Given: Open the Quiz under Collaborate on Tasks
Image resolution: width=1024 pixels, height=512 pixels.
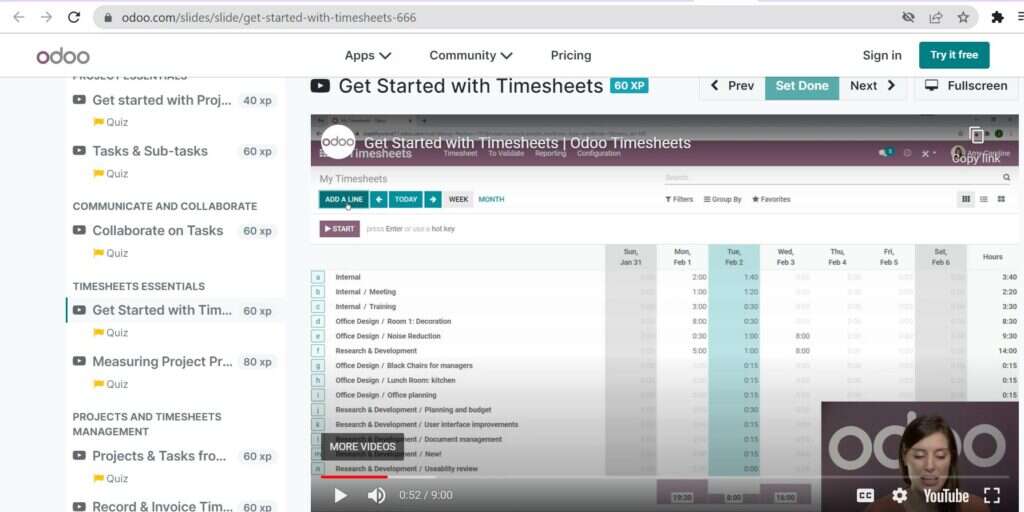Looking at the screenshot, I should click(110, 253).
